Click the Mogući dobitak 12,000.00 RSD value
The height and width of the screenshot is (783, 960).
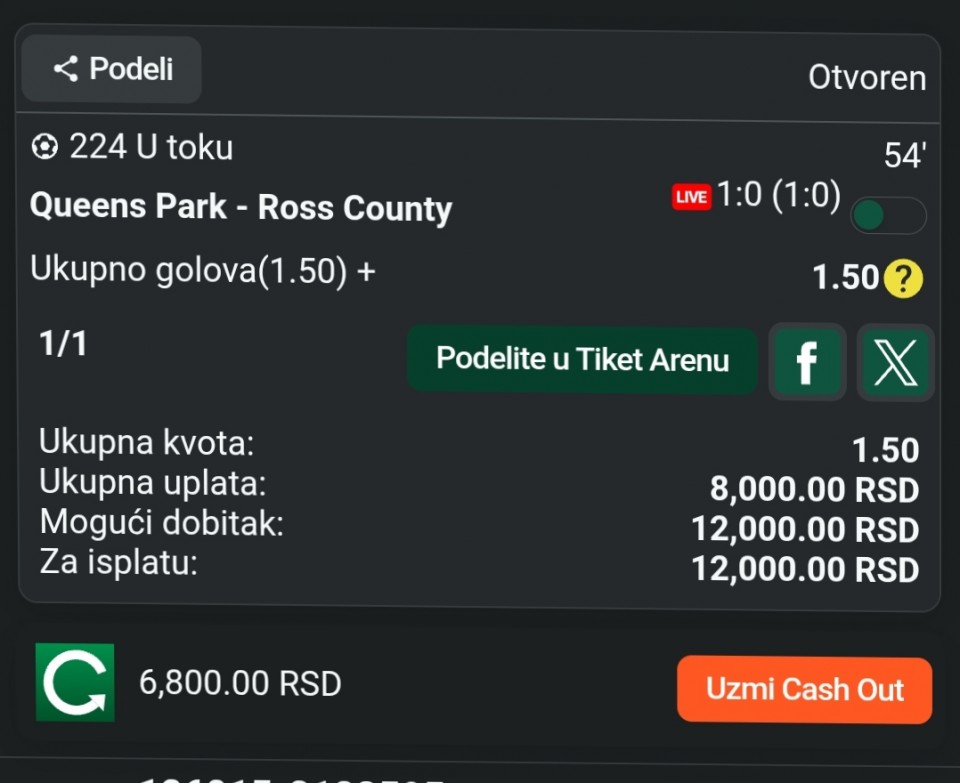tap(805, 529)
